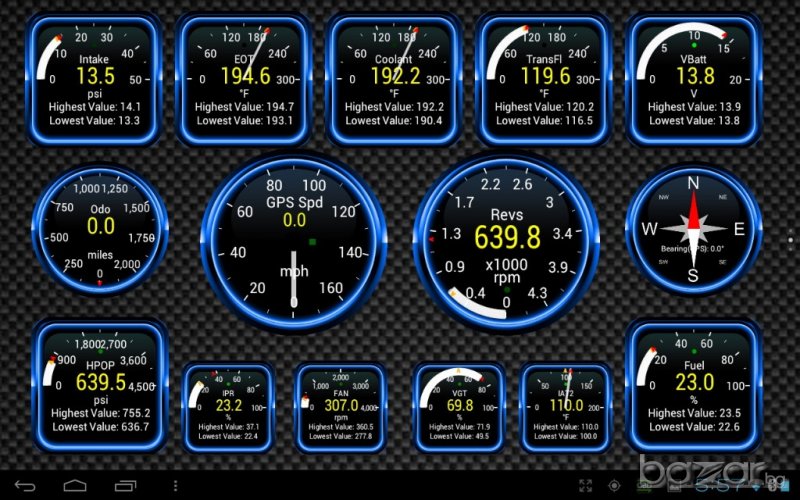Screen dimensions: 800x500
Task: Tap the Odo miles gauge
Action: pyautogui.click(x=100, y=228)
